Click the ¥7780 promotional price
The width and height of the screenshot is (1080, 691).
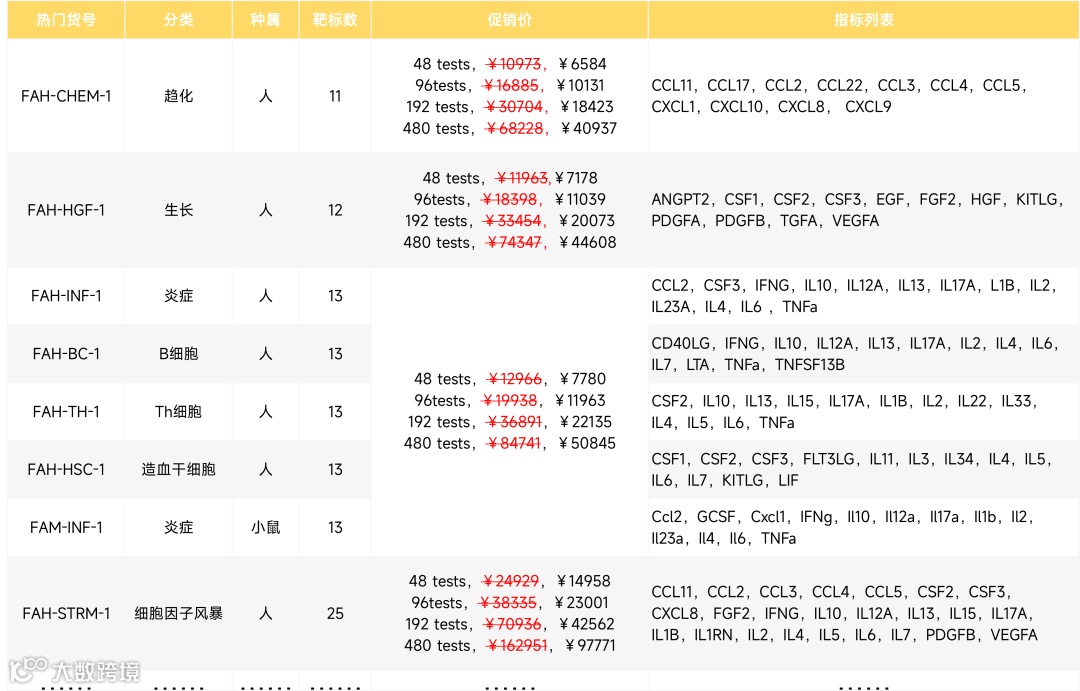583,379
